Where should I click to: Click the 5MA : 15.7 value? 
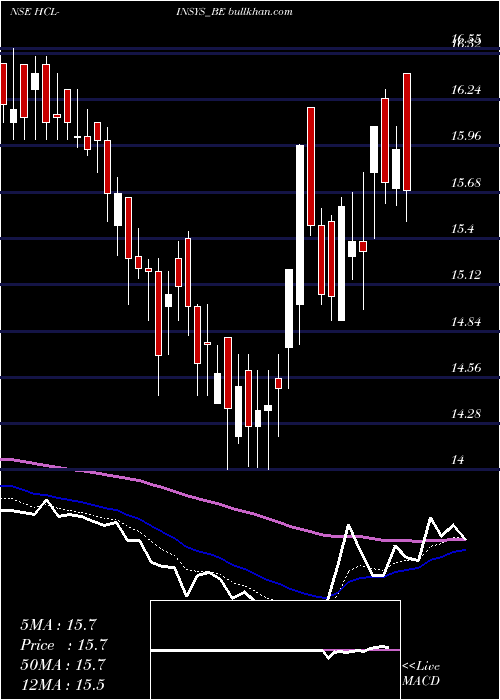[x=58, y=625]
